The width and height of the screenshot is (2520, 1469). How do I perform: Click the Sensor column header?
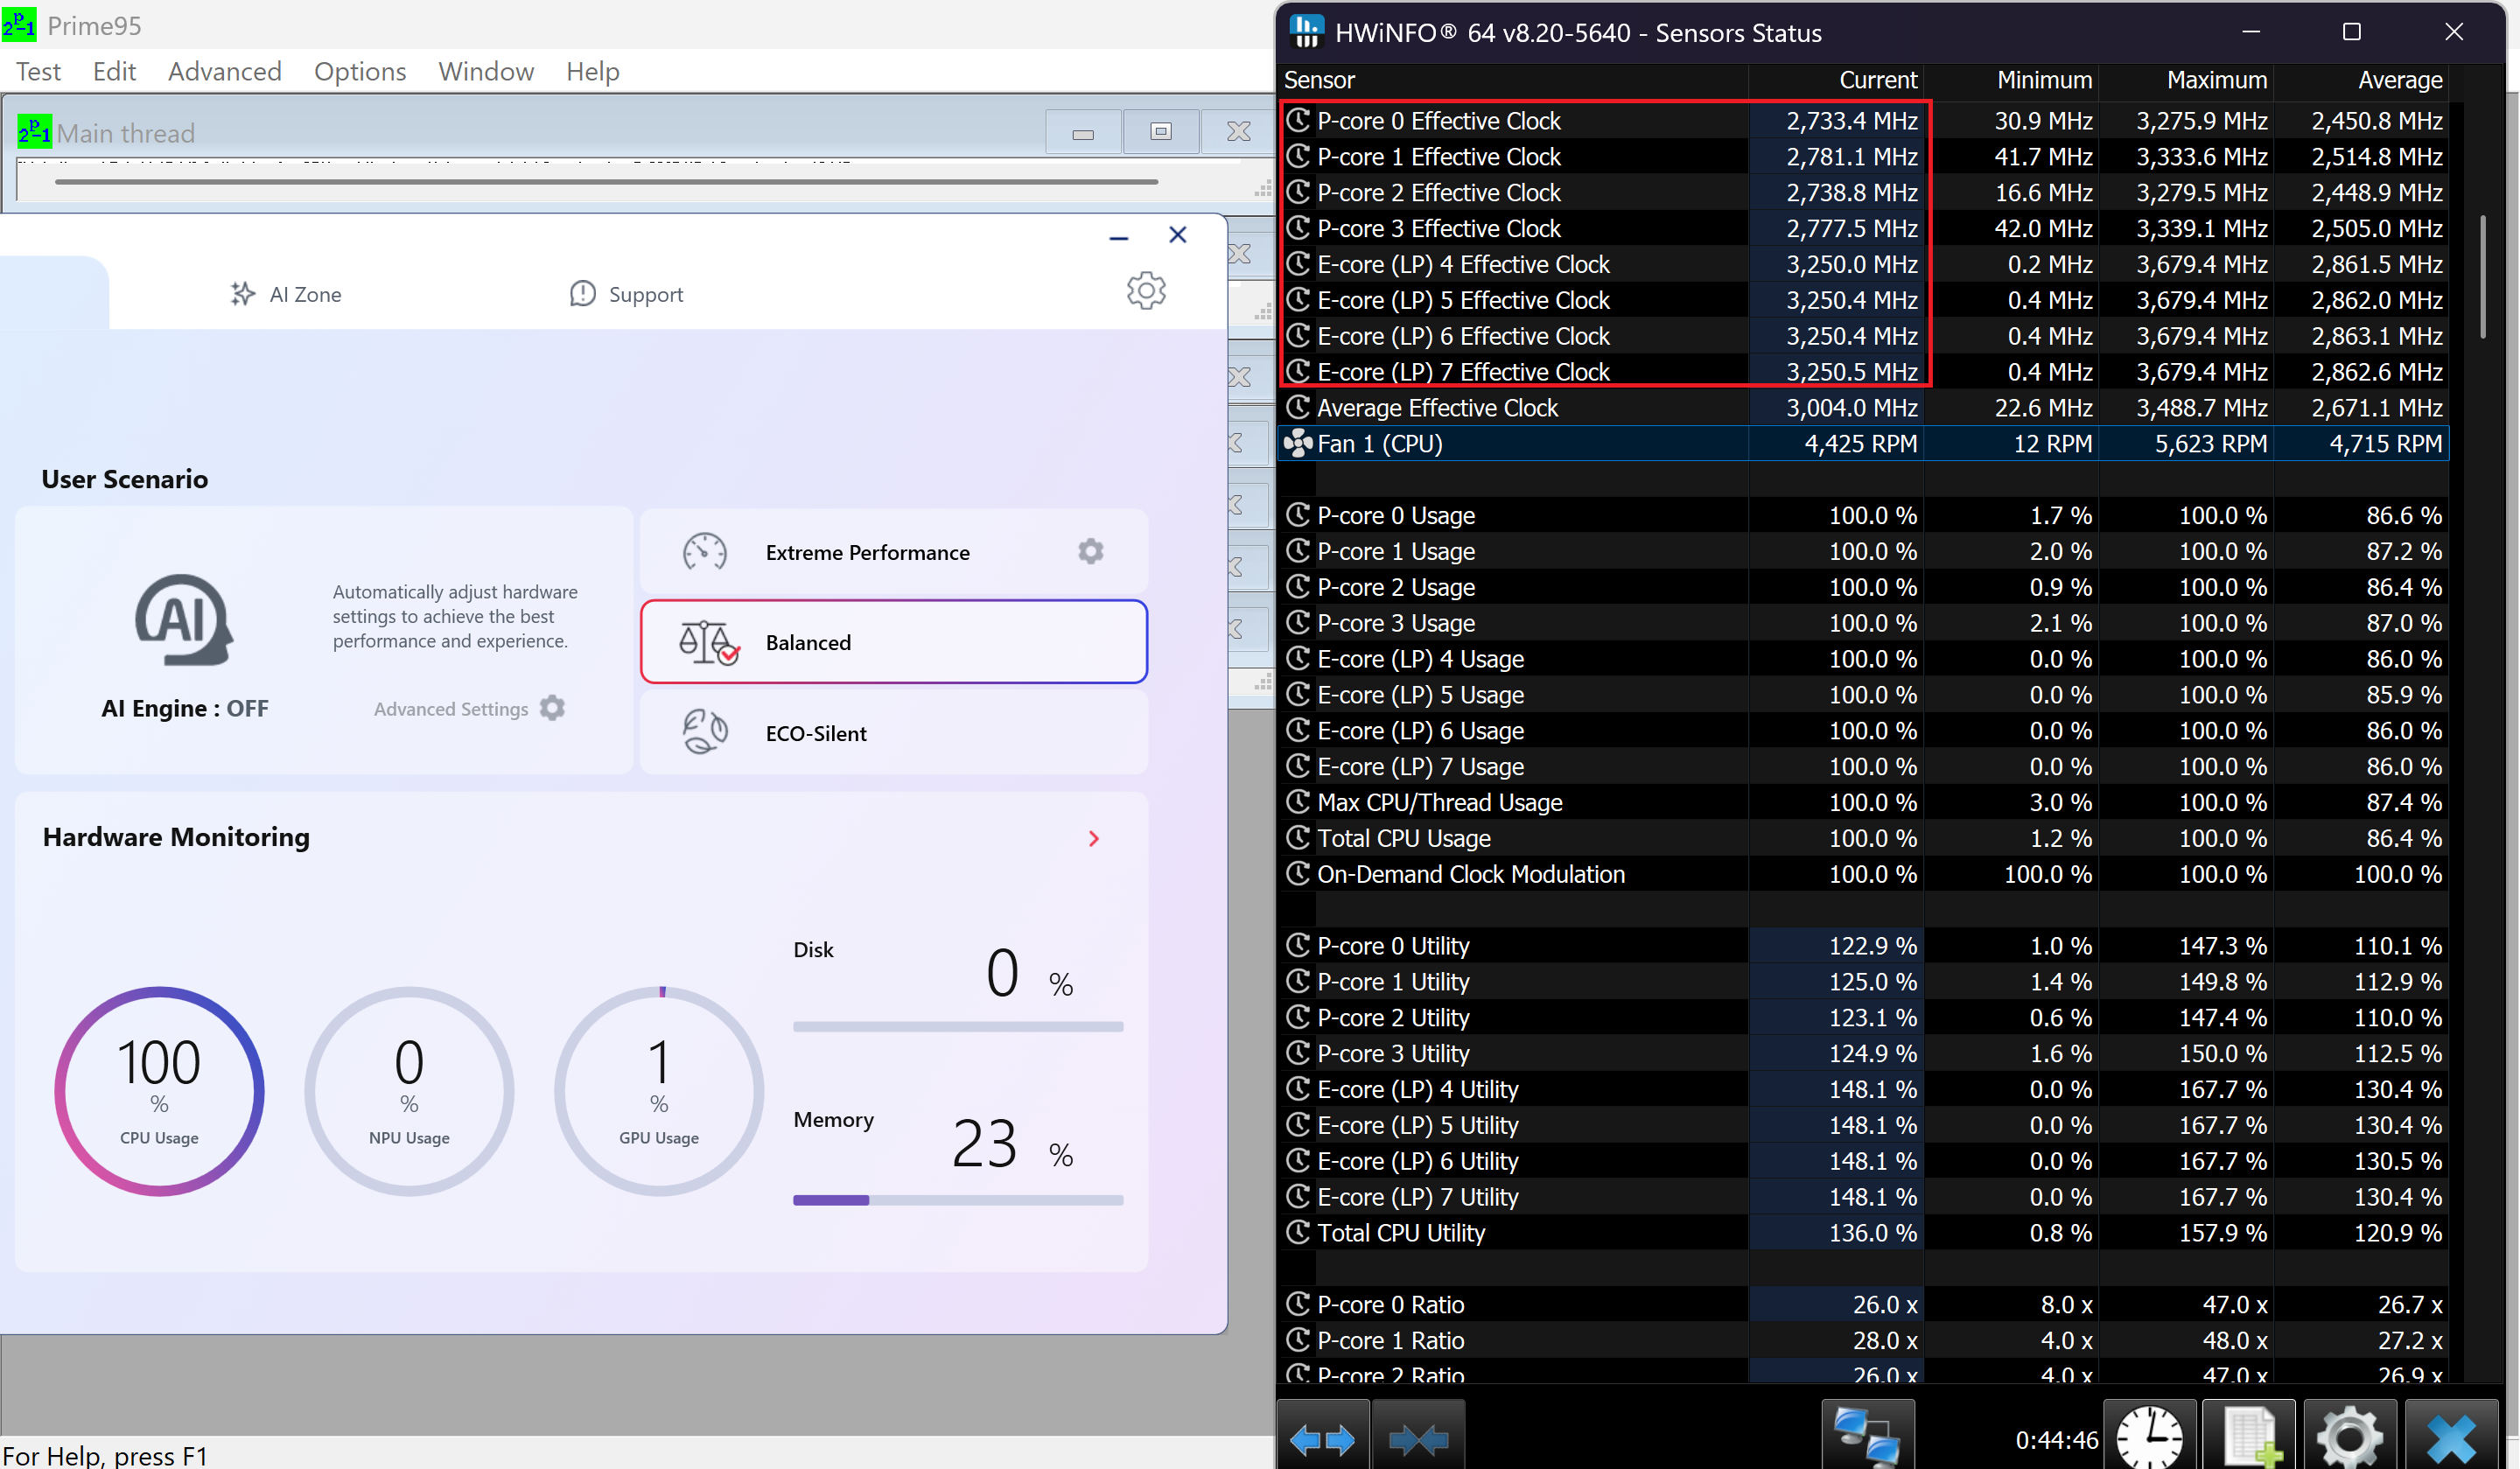click(1513, 80)
